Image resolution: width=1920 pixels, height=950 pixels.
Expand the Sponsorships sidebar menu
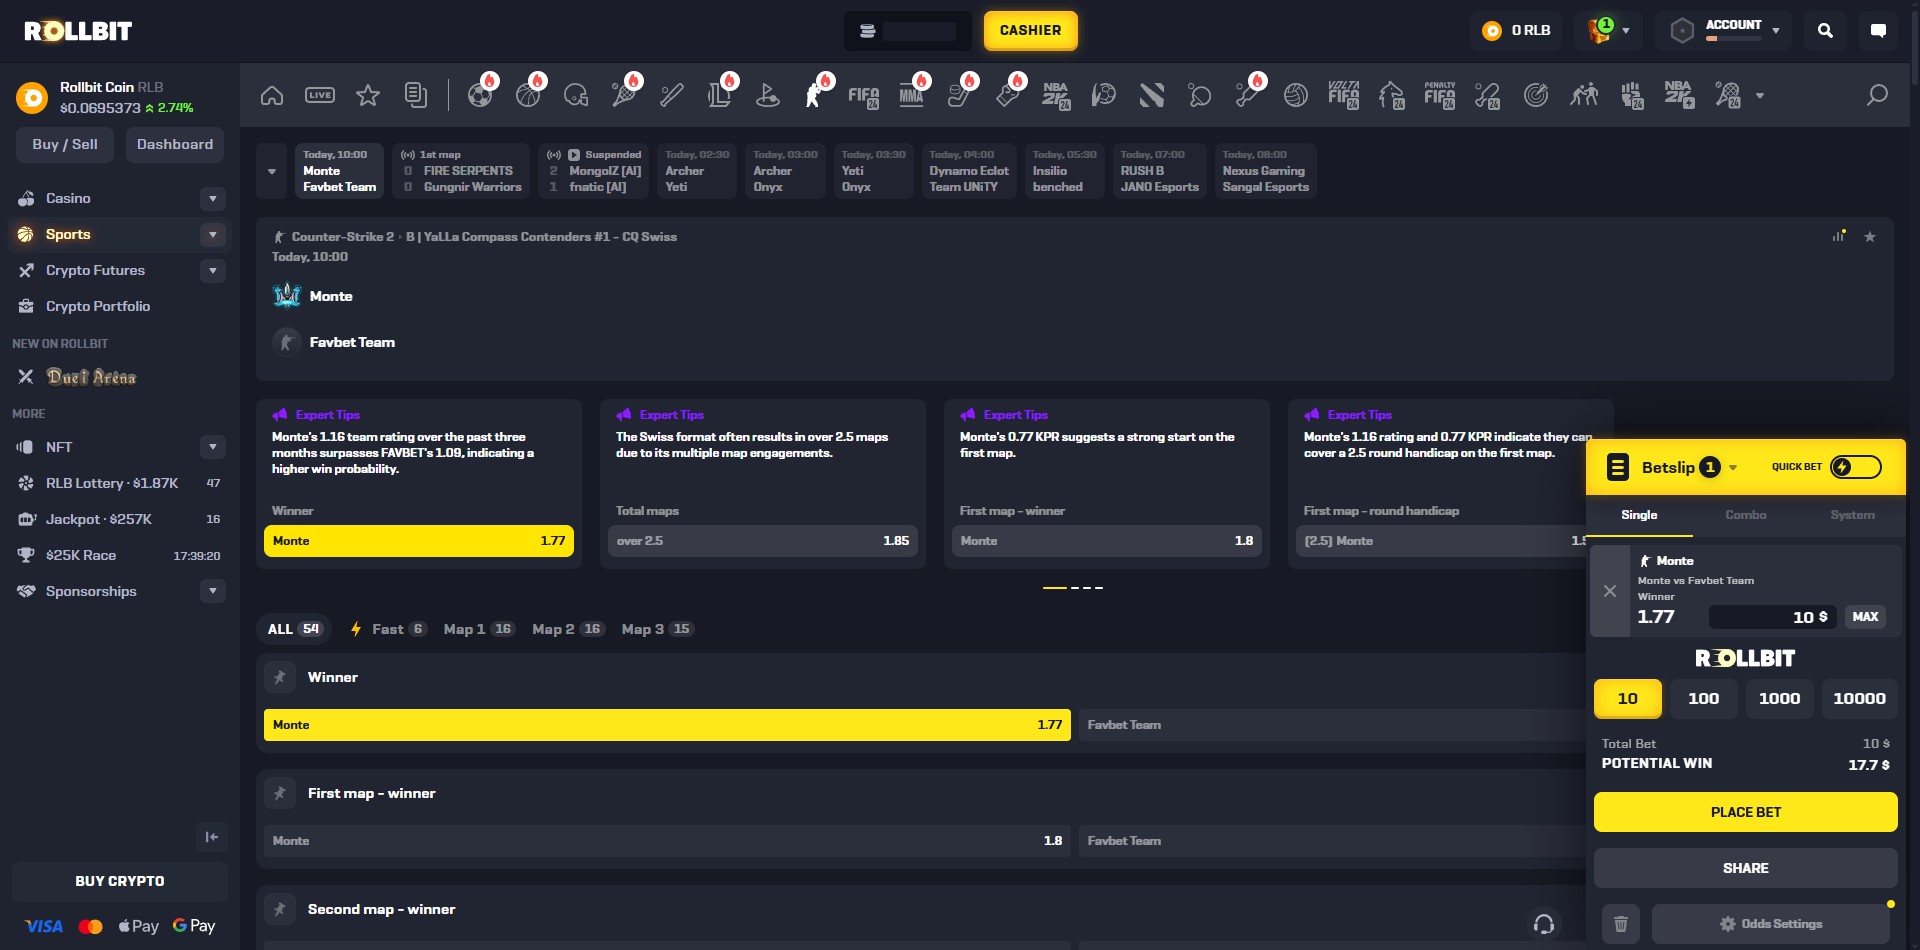pyautogui.click(x=213, y=591)
